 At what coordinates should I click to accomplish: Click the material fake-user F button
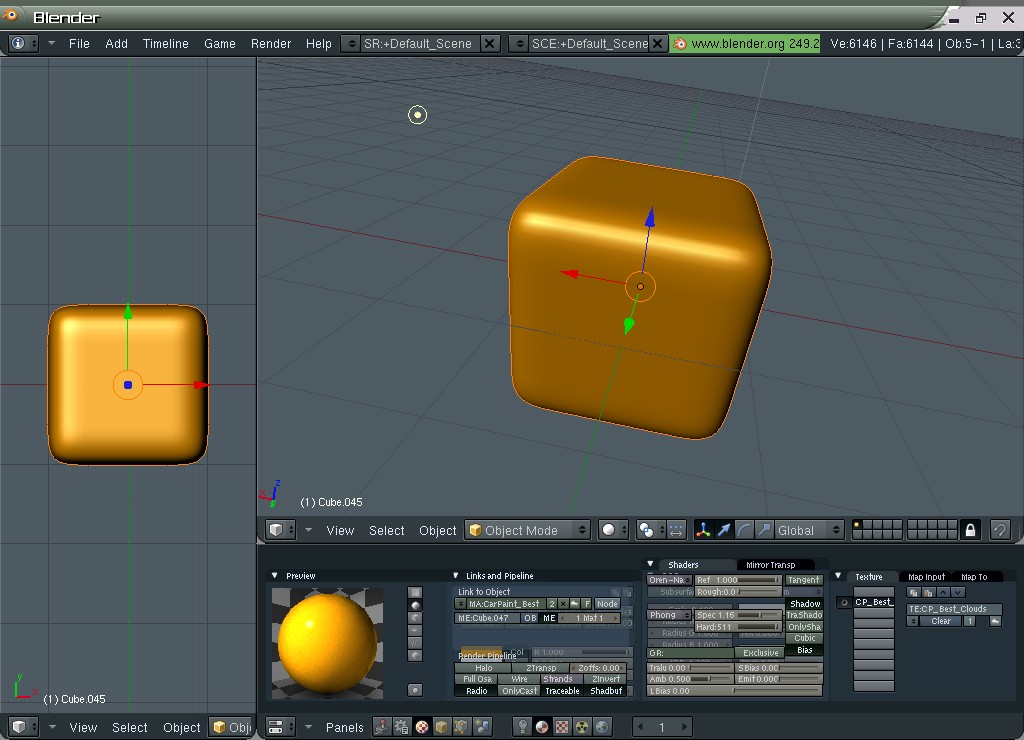[587, 603]
